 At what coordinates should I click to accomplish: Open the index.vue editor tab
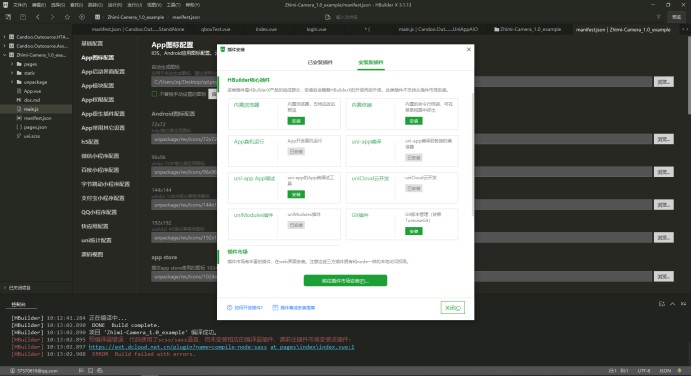click(x=266, y=29)
